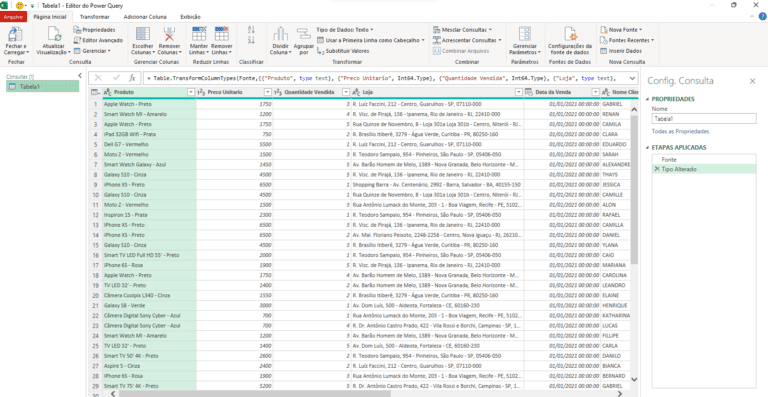Open the Arquivo menu
Viewport: 768px width, 397px height.
13,17
